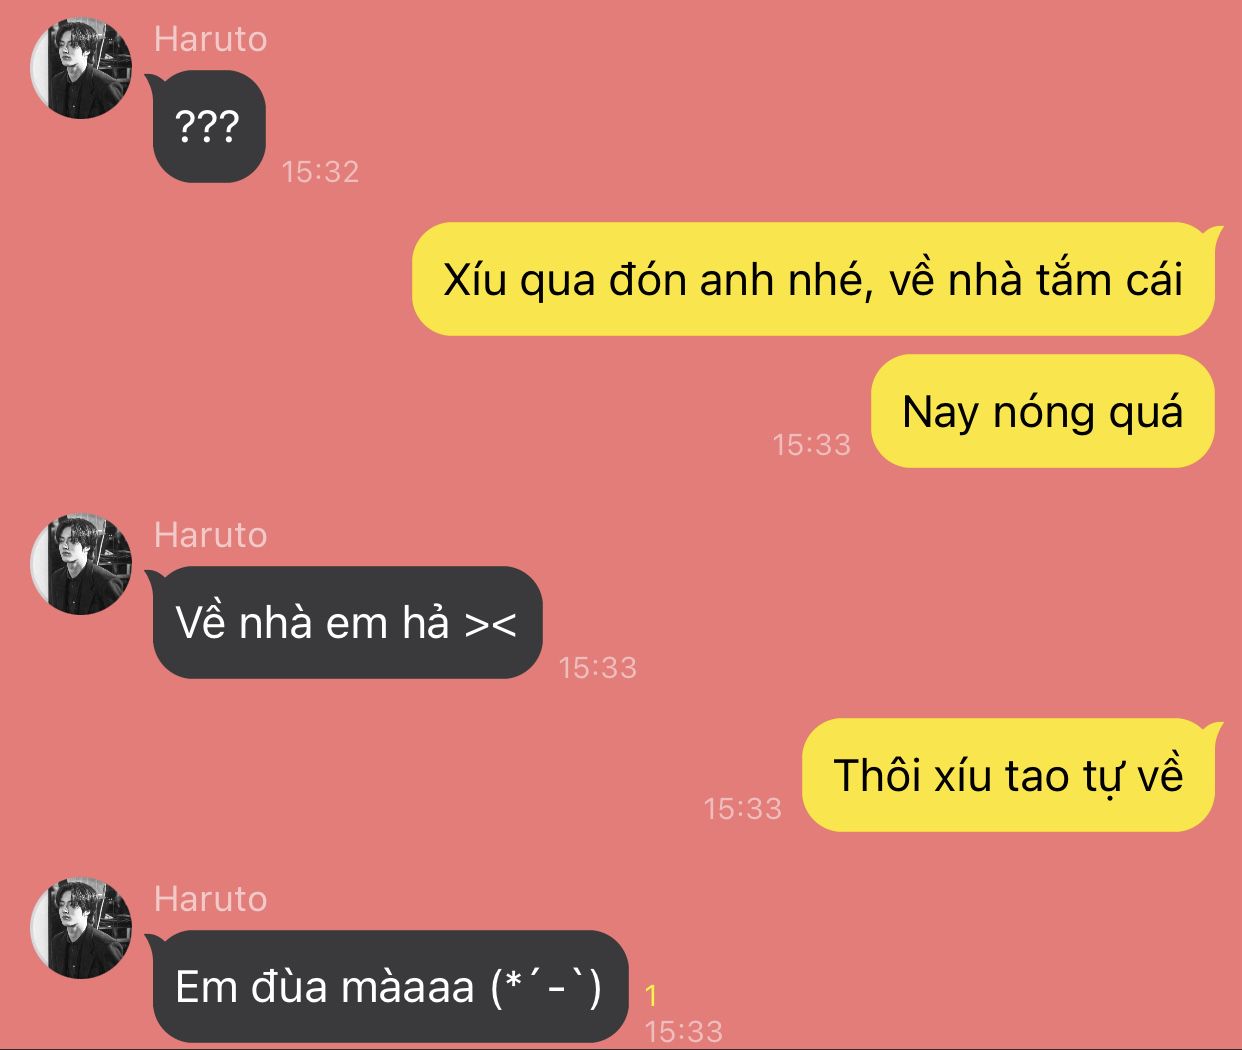Open Haruto's avatar beside the '???' message

(x=81, y=68)
